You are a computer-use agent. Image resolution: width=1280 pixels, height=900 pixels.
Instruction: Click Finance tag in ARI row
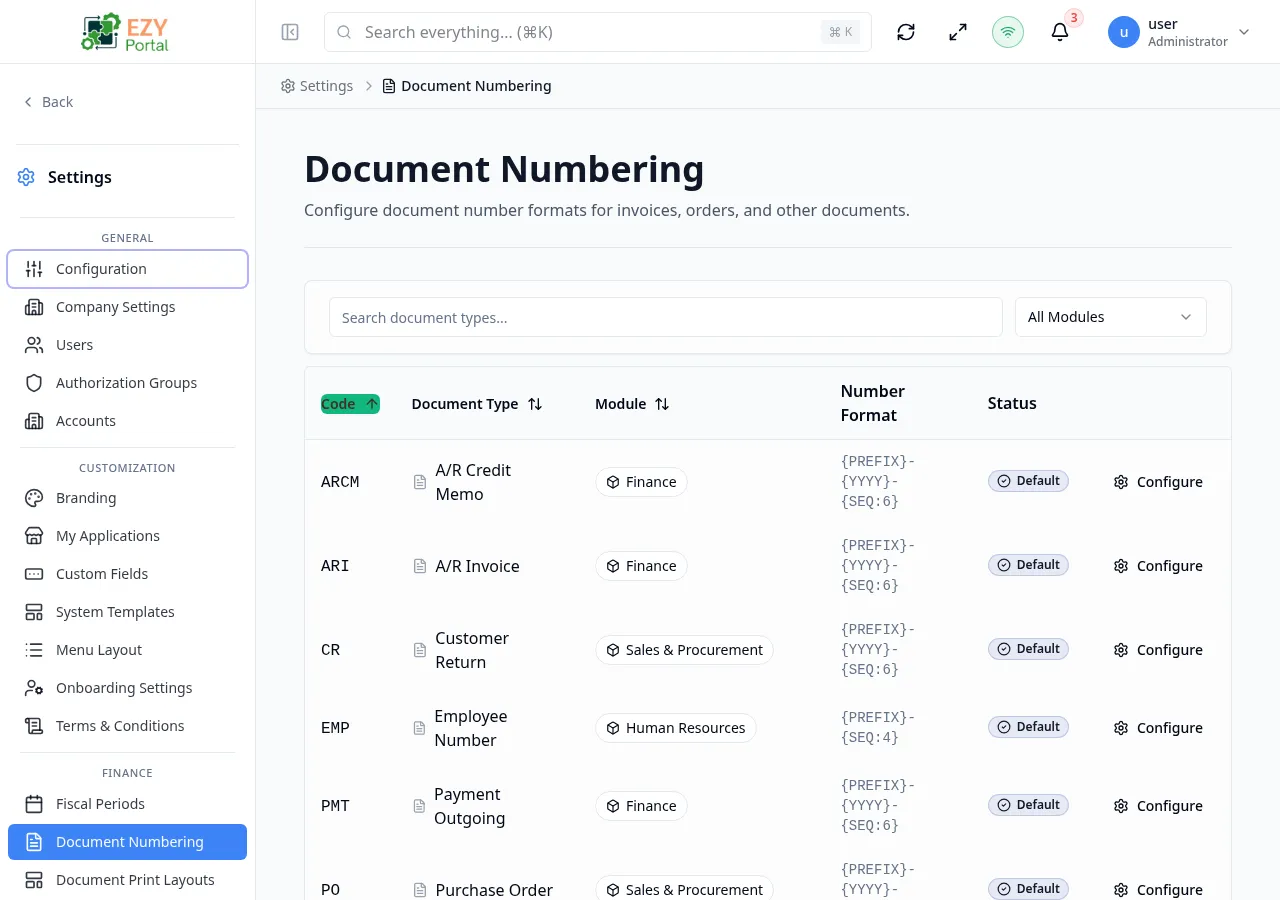pyautogui.click(x=641, y=566)
